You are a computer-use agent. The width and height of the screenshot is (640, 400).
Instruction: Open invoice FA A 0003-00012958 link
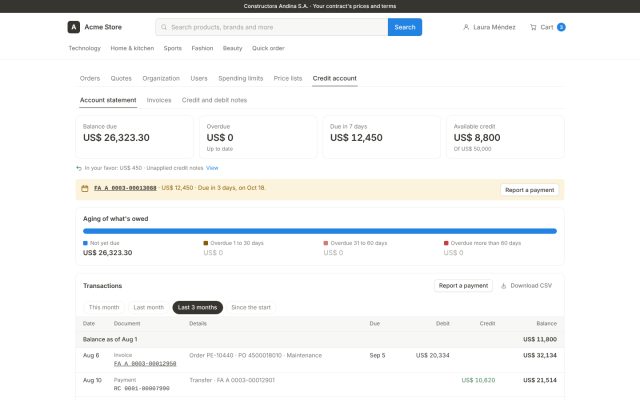coord(145,364)
